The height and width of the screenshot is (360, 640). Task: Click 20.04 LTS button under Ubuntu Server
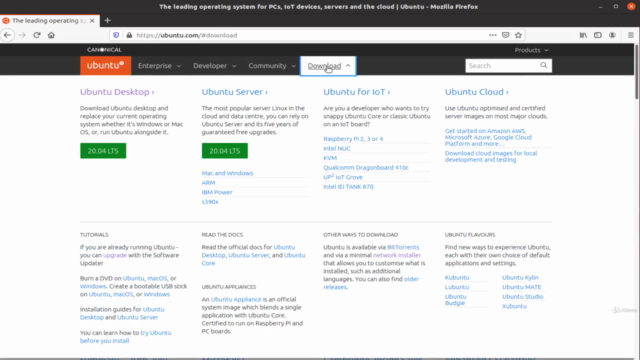224,151
